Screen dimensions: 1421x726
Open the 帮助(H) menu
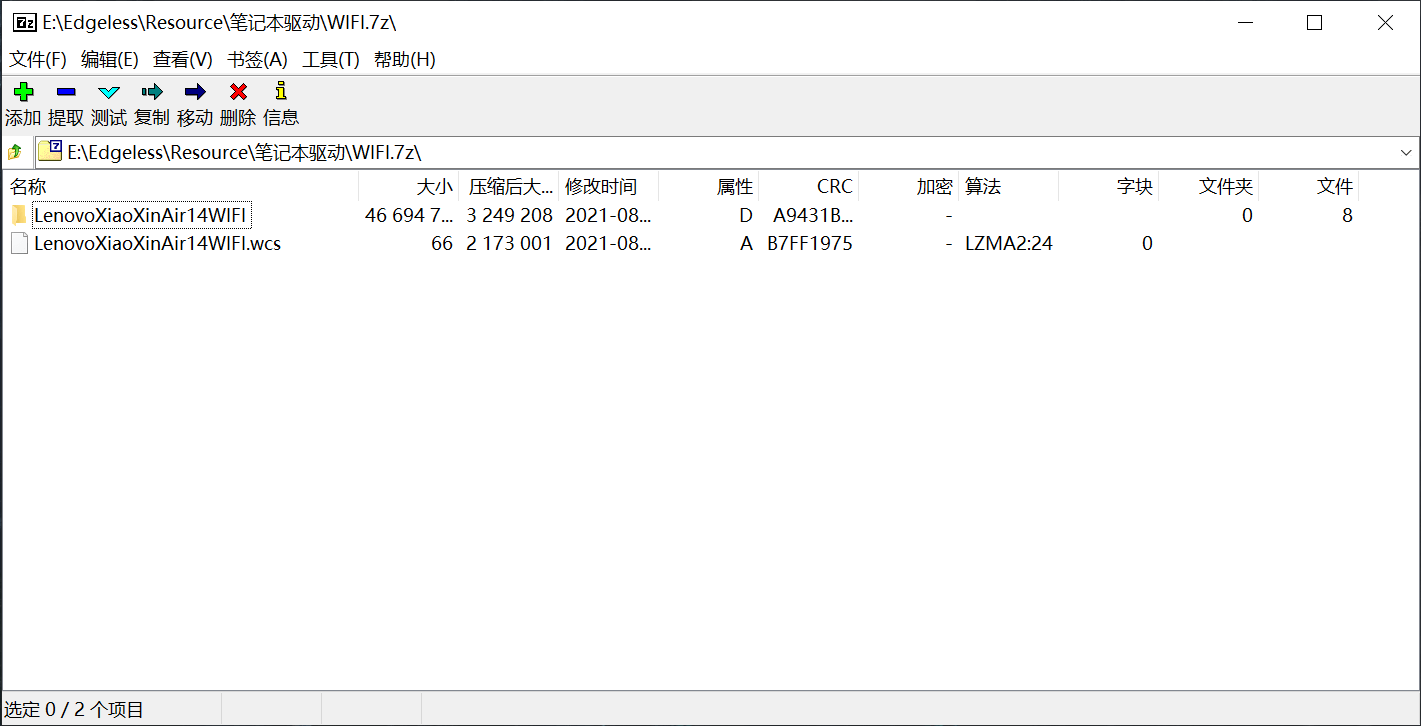pos(405,60)
